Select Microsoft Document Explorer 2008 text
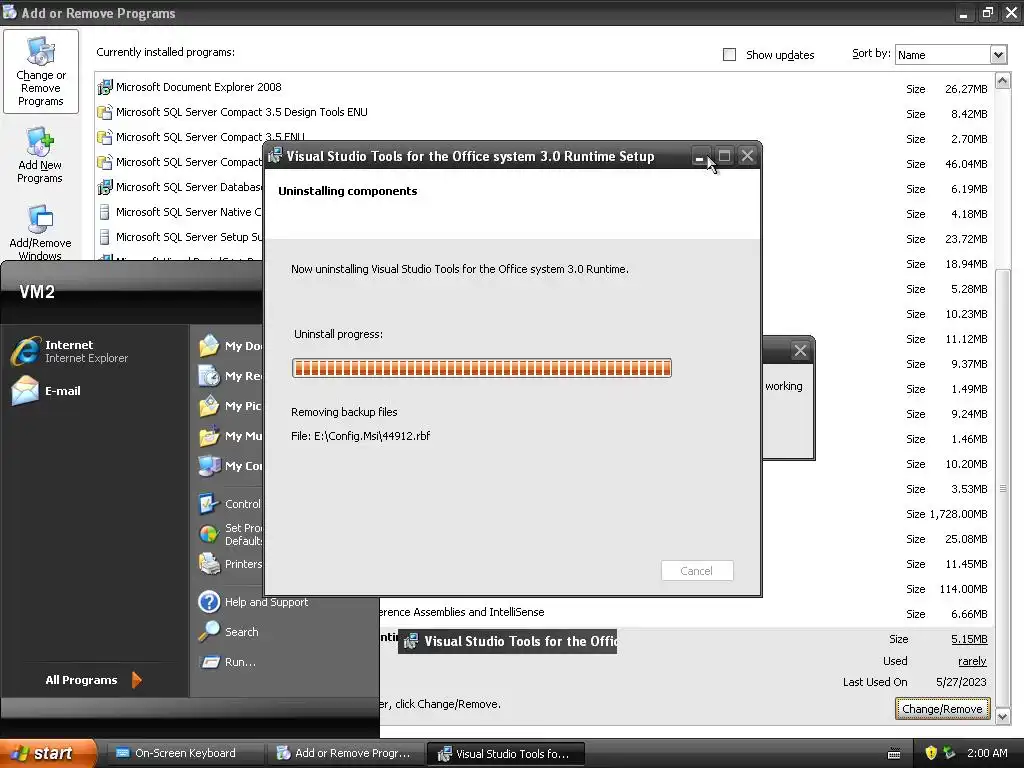 [x=199, y=87]
